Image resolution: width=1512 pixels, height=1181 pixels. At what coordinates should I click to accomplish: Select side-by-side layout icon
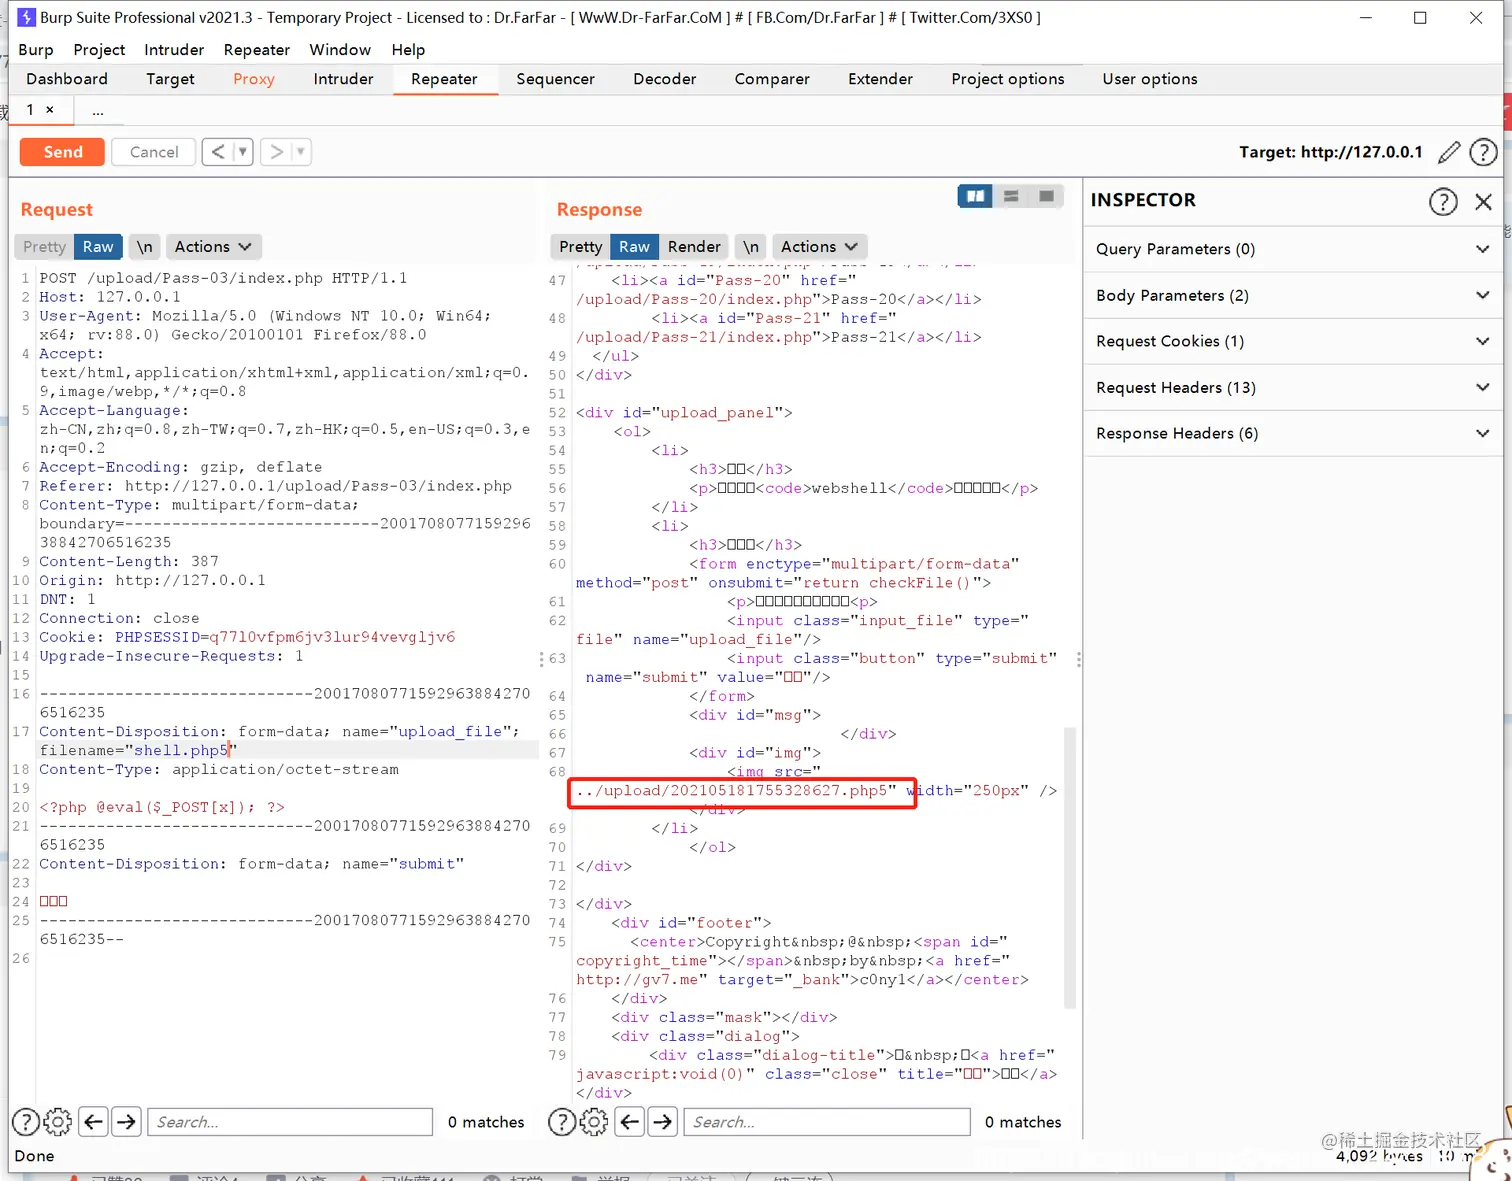975,196
